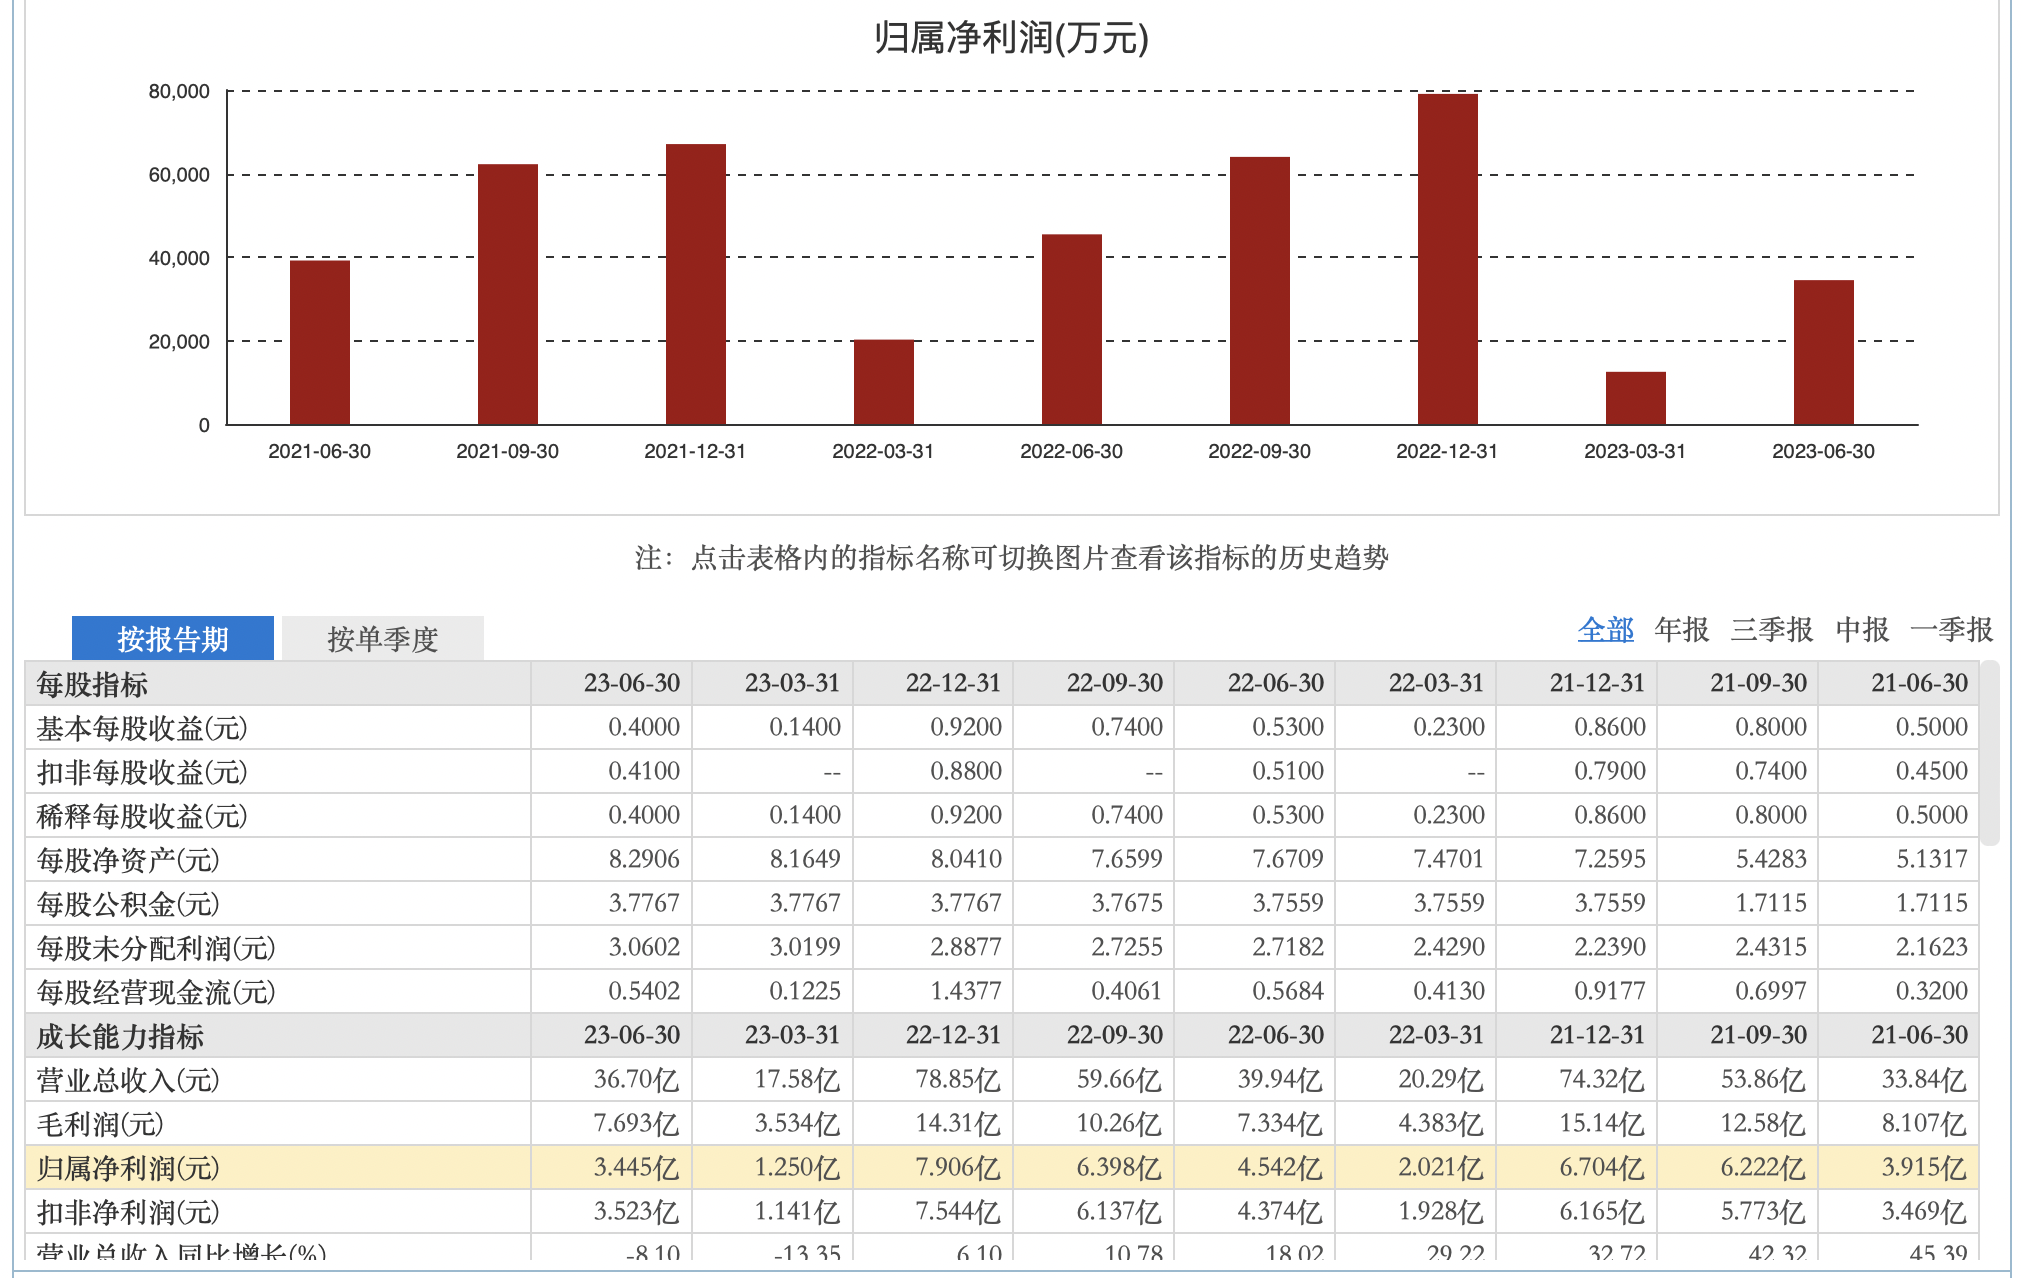
Task: Click the 2023-03-31 chart bar
Action: [x=1635, y=398]
